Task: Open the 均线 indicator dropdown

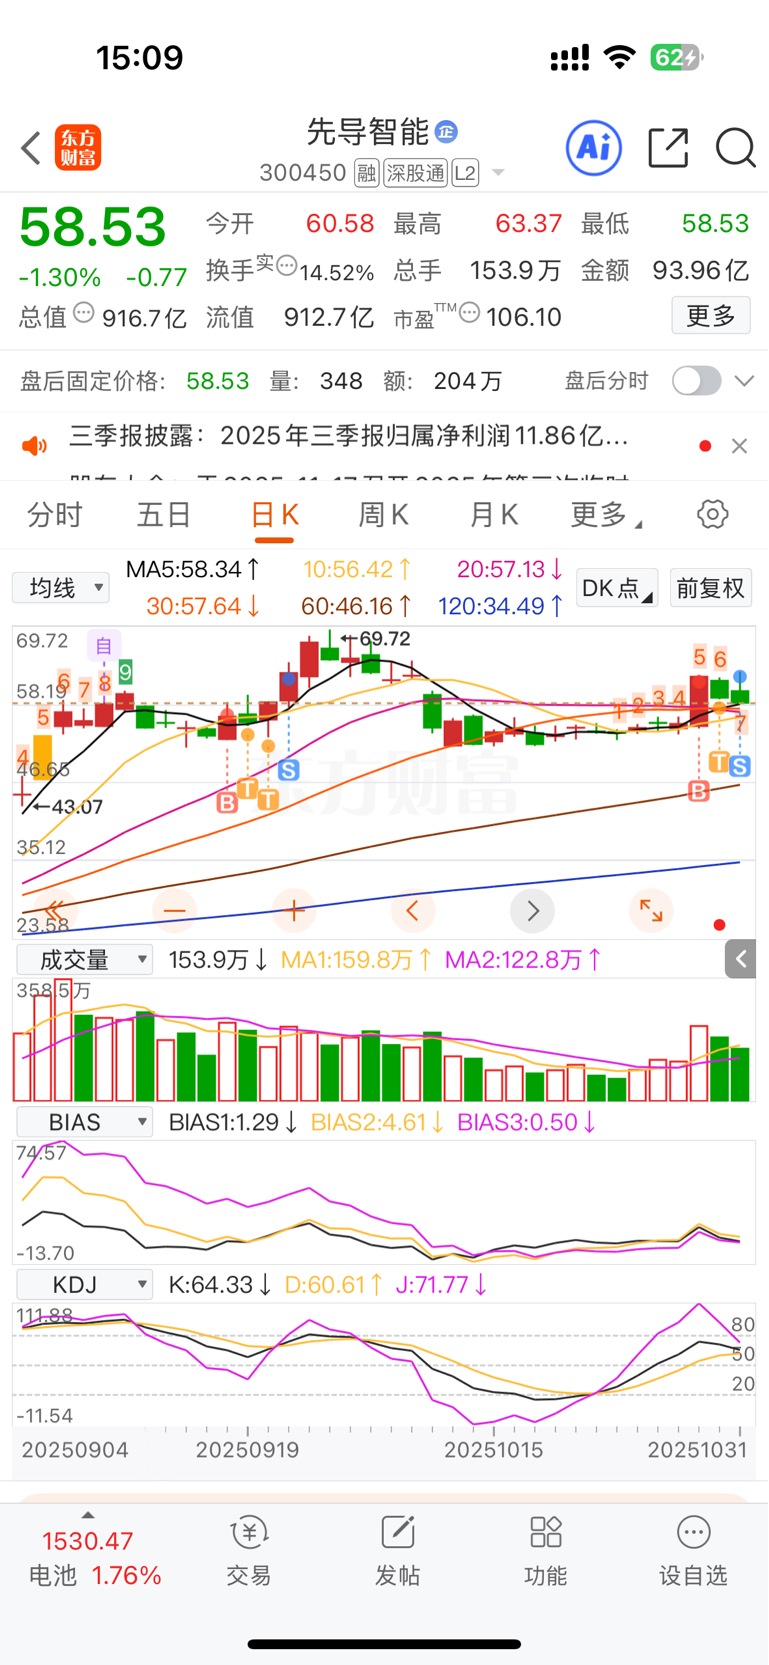Action: pyautogui.click(x=60, y=587)
